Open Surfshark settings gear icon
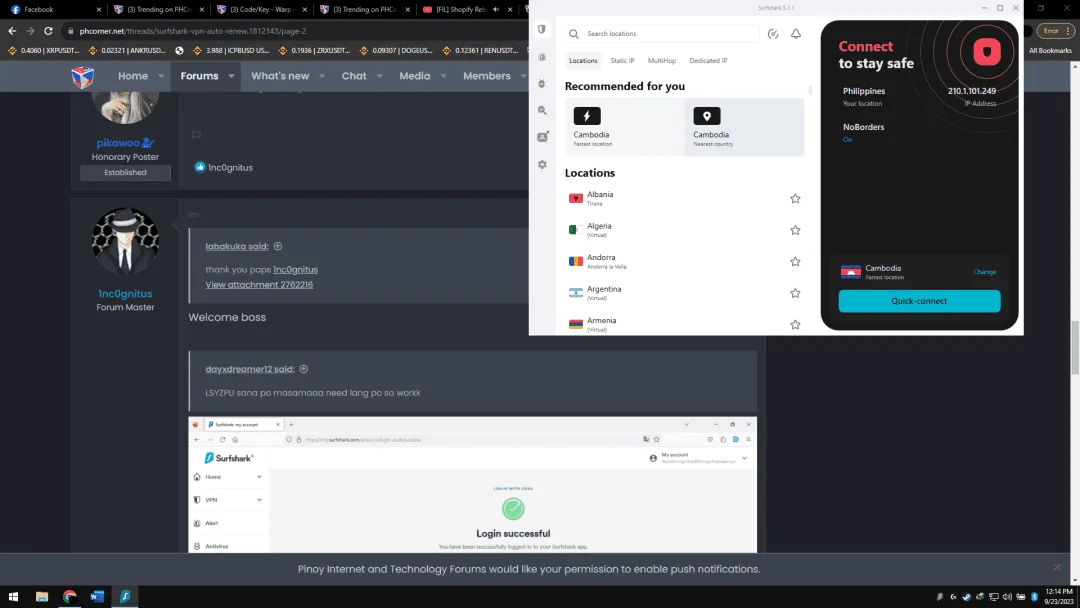Viewport: 1080px width, 608px height. [x=542, y=165]
